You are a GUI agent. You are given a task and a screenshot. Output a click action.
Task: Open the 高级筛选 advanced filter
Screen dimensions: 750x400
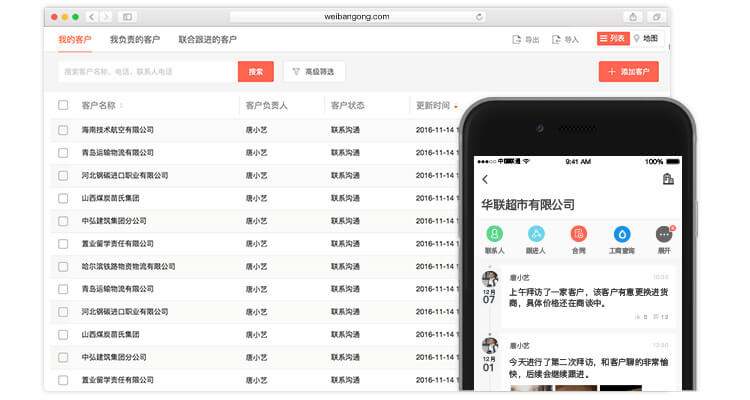coord(314,72)
